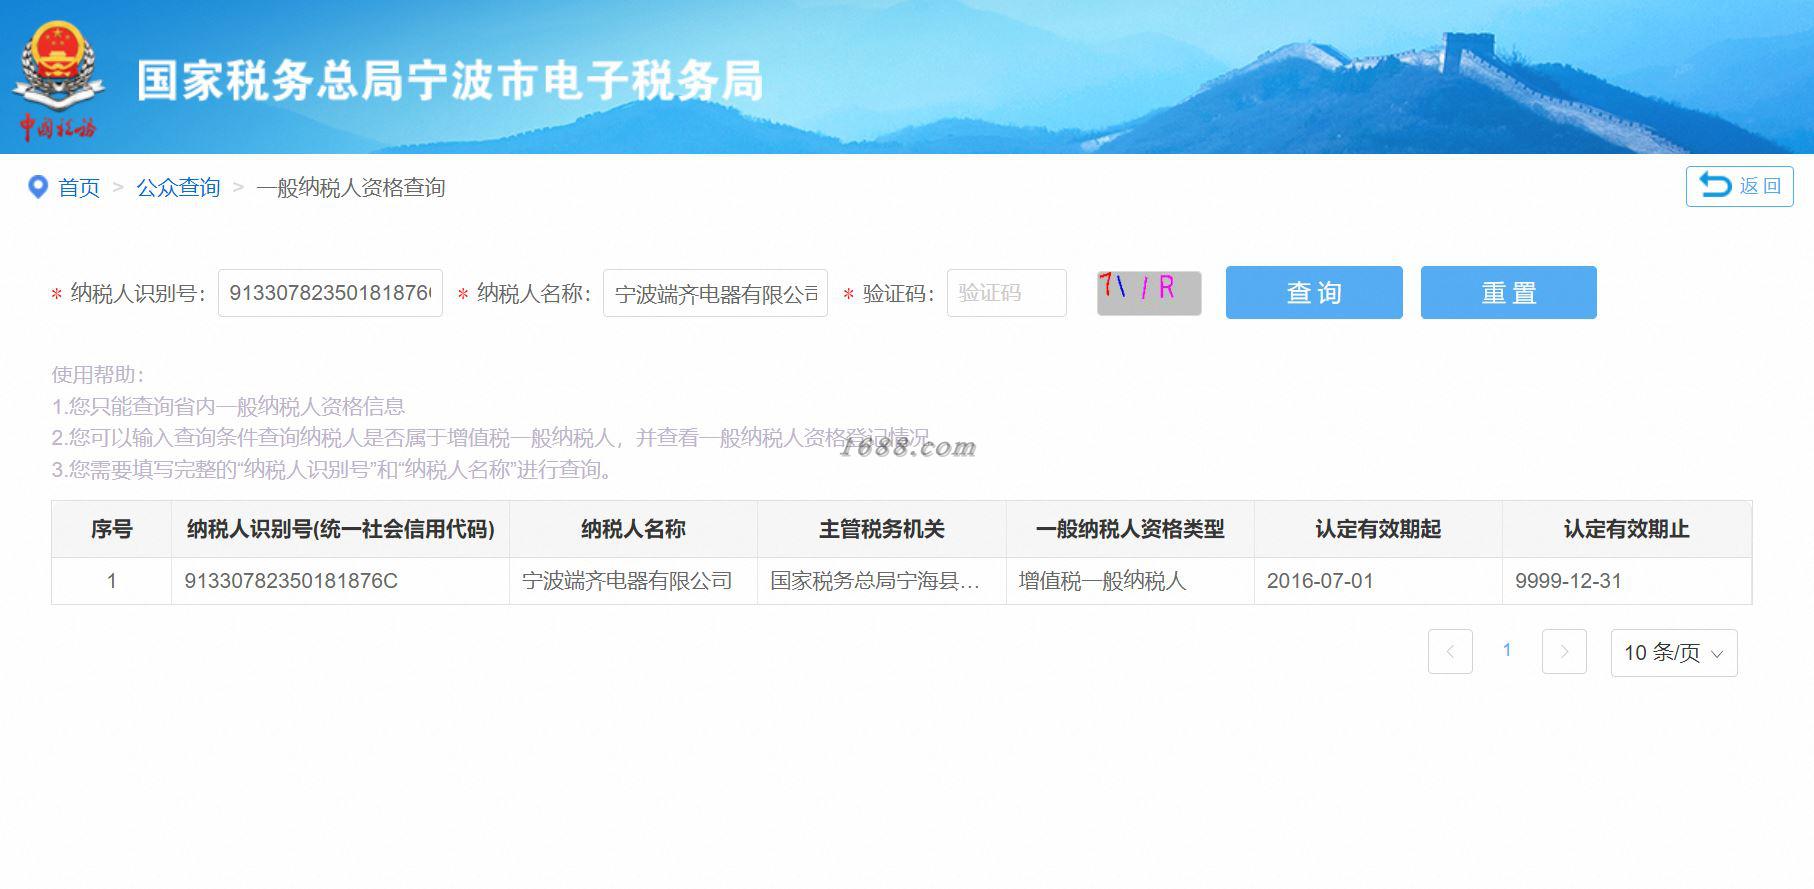The width and height of the screenshot is (1814, 889).
Task: Click page number 1 in pagination
Action: click(1507, 650)
